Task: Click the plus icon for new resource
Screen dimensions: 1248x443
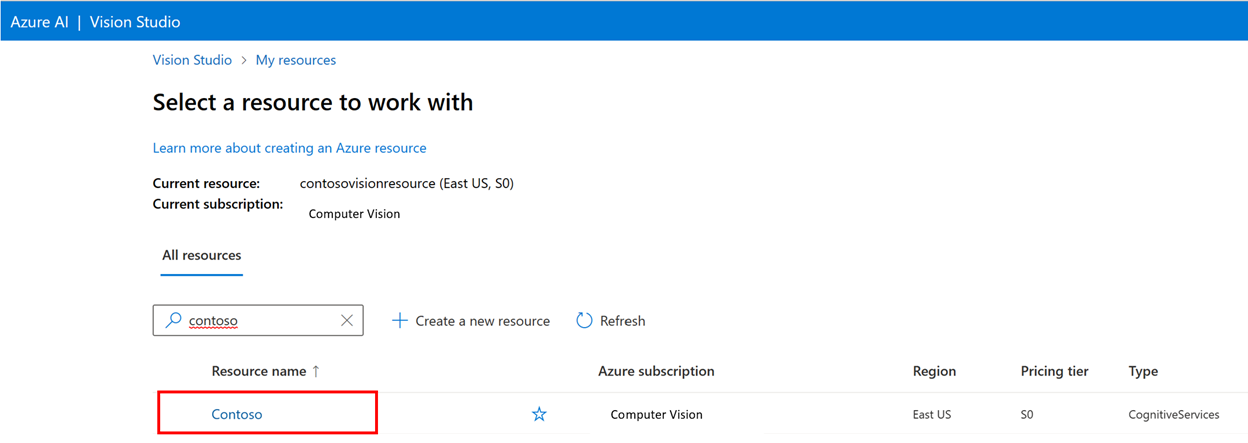Action: pos(400,321)
